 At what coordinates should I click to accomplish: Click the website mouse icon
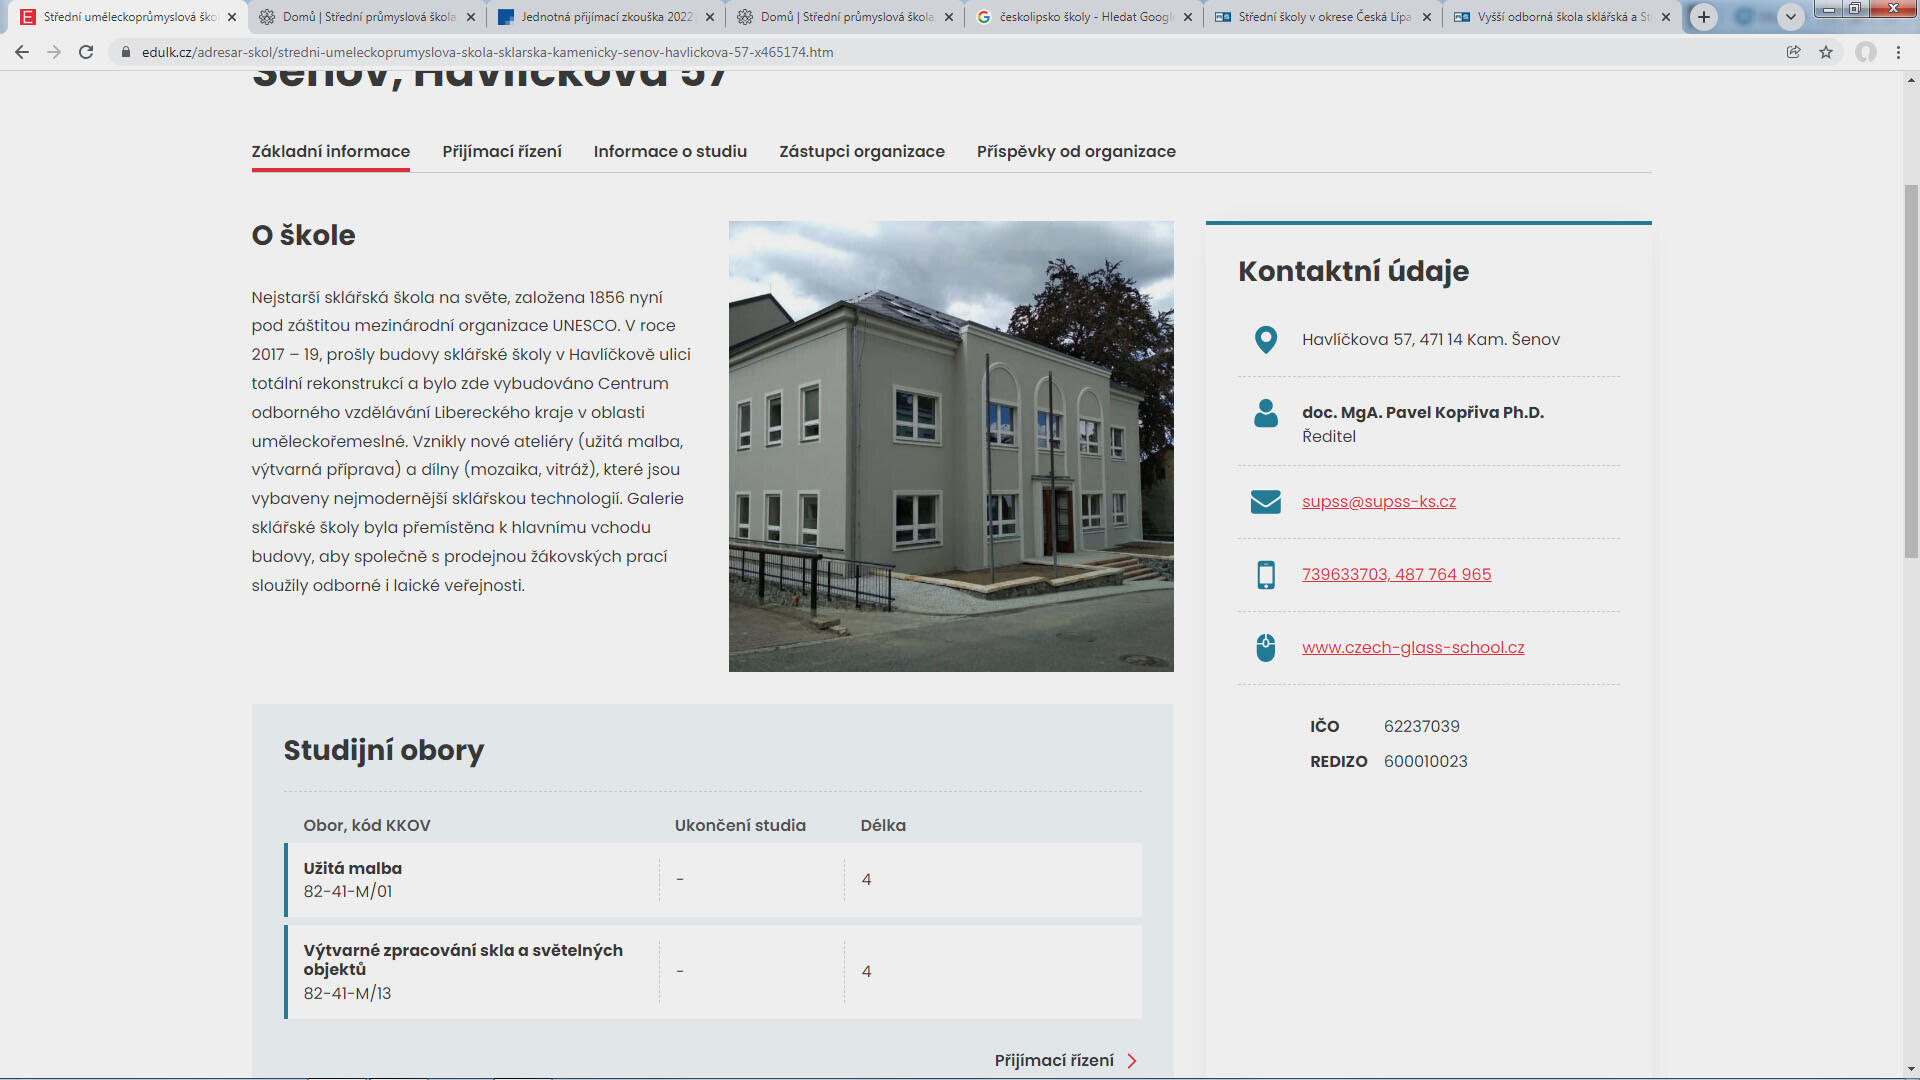pos(1266,648)
